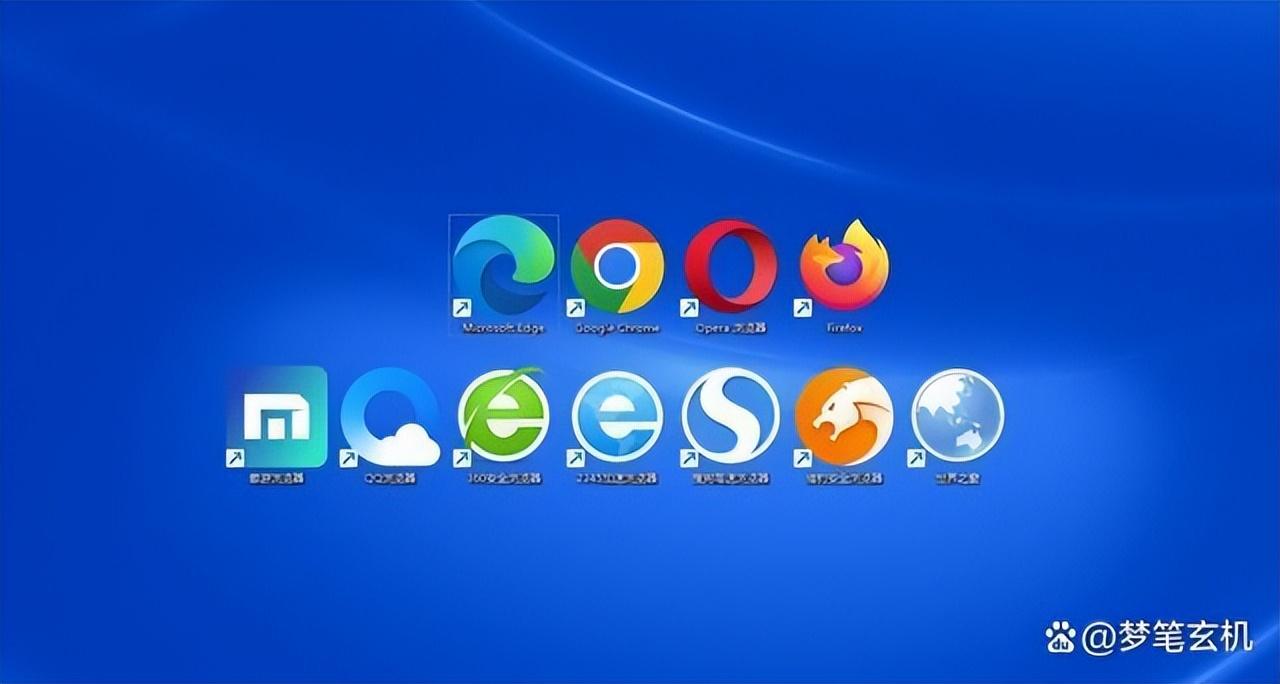Click the QQ浏览器 text label
This screenshot has width=1280, height=684.
point(390,478)
